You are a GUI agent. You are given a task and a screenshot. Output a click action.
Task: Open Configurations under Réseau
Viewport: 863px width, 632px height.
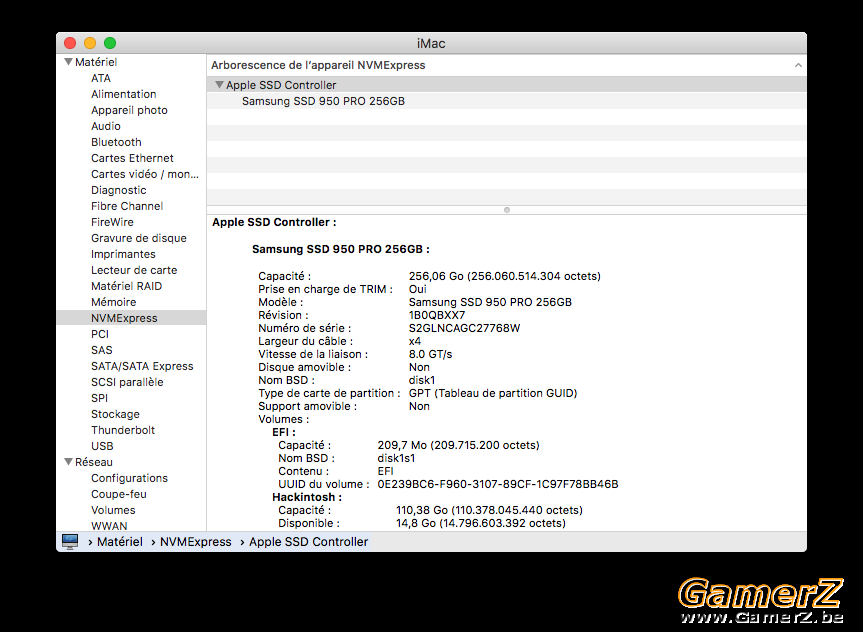tap(129, 478)
